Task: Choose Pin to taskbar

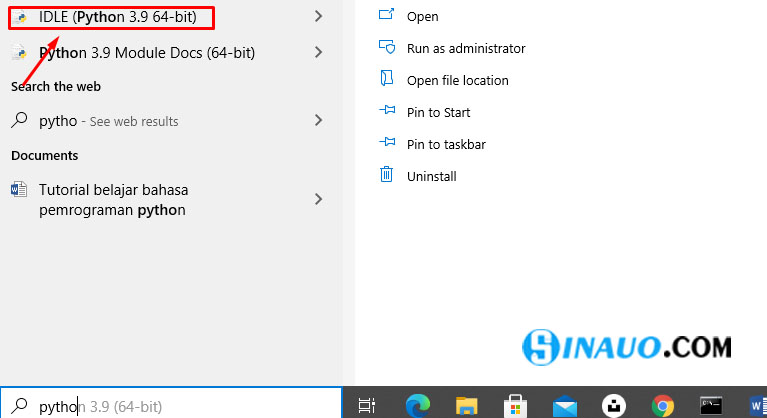Action: 446,145
